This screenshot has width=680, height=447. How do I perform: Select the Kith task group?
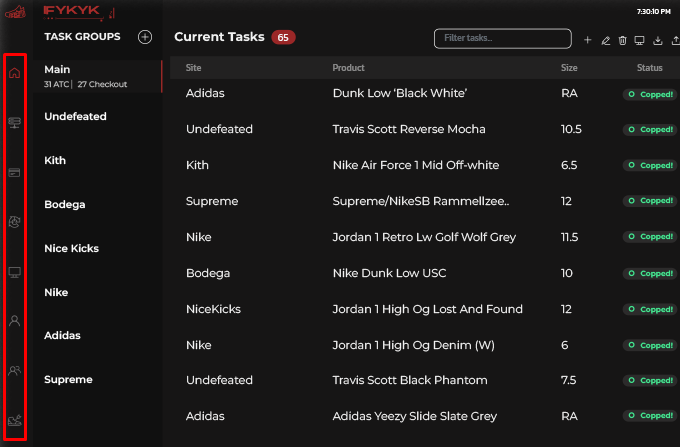pyautogui.click(x=55, y=160)
